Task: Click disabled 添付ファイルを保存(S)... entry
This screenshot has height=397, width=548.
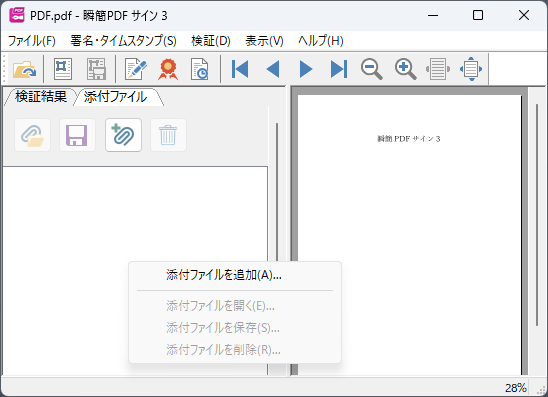Action: click(235, 328)
